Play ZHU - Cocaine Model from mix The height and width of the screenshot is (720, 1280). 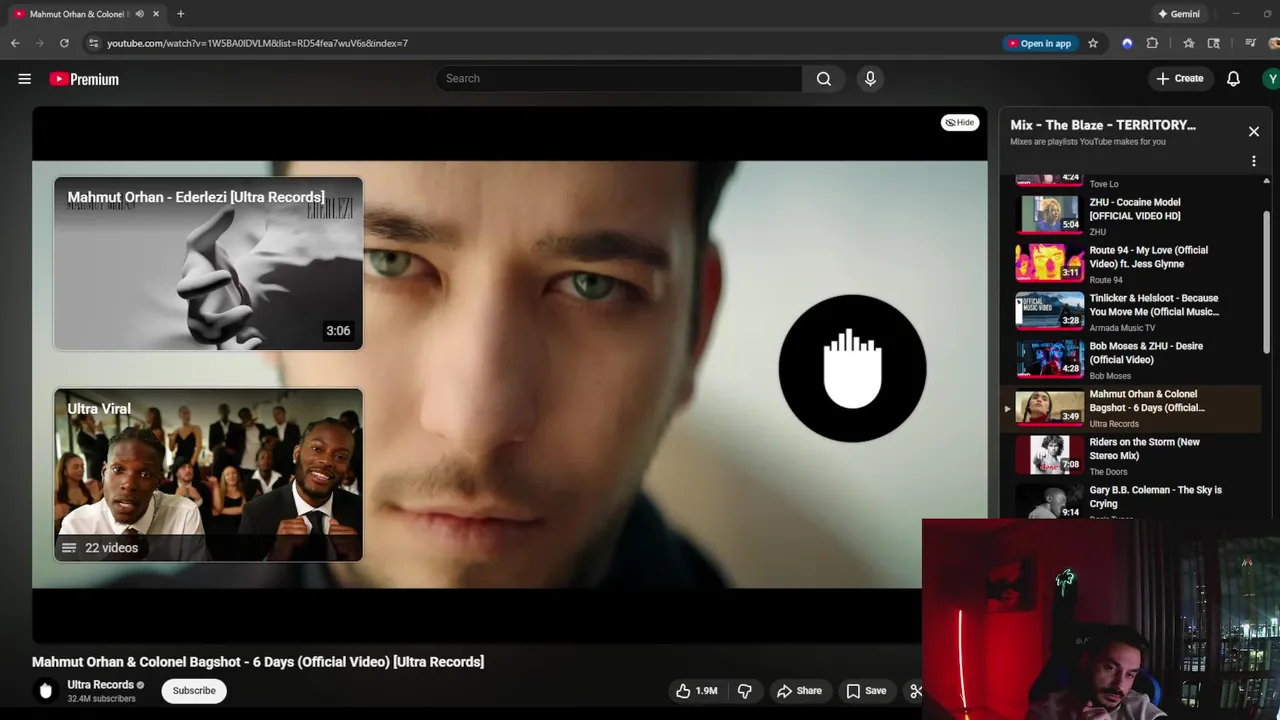(x=1132, y=215)
